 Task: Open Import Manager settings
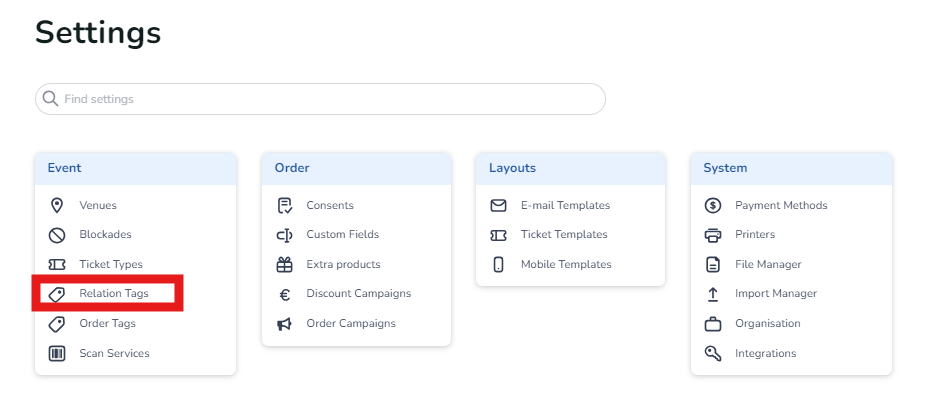(776, 294)
